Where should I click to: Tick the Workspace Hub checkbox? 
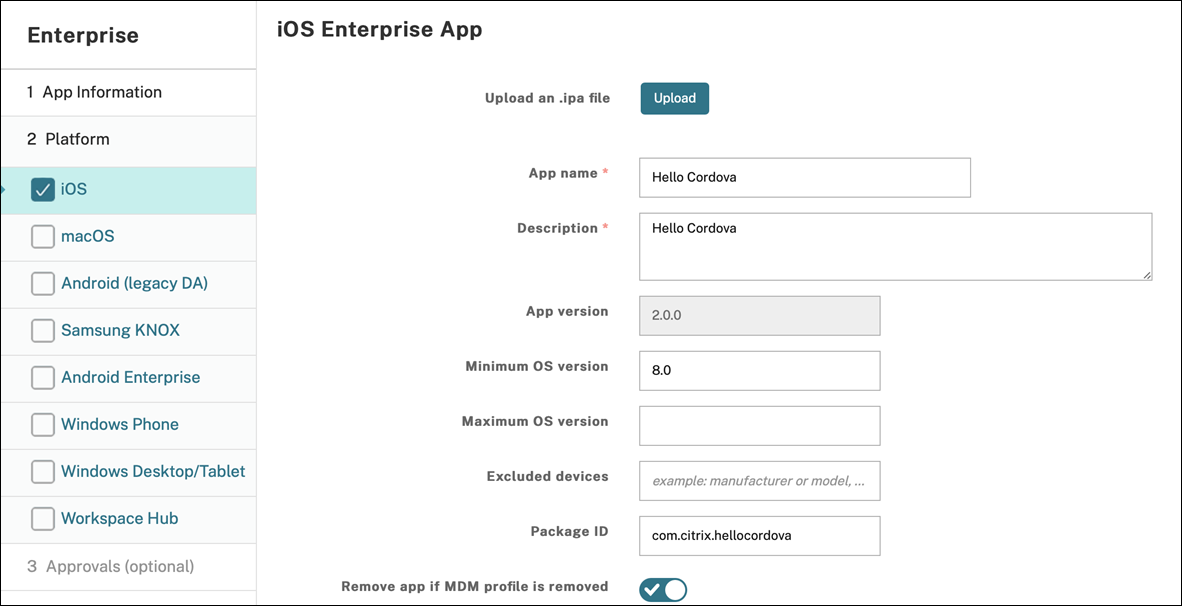coord(43,519)
